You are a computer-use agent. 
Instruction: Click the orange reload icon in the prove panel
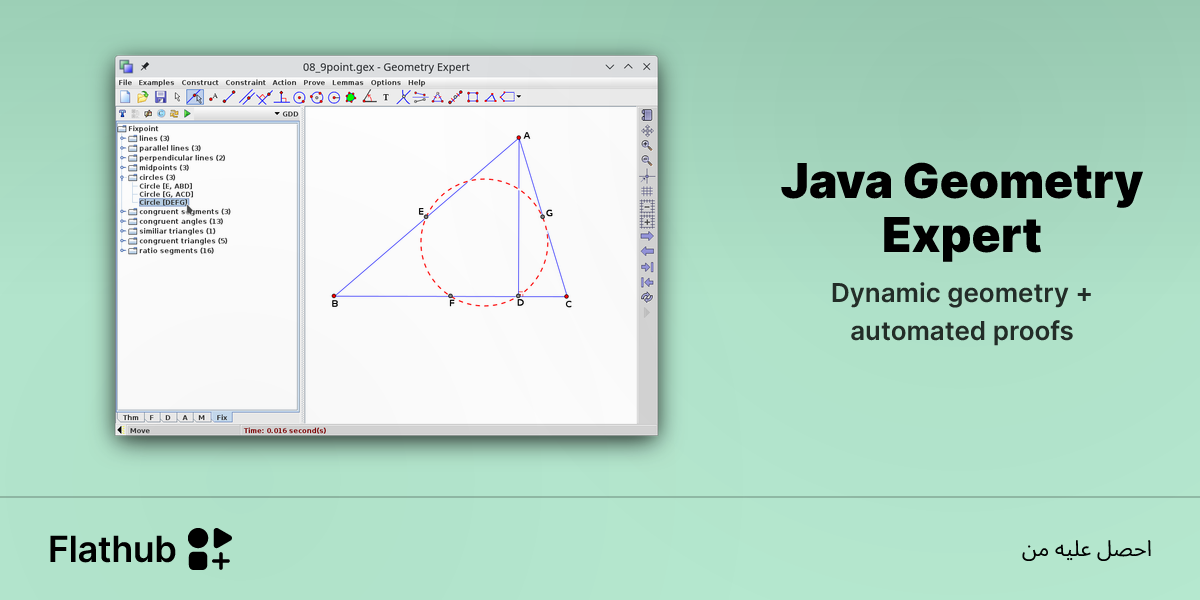[174, 114]
